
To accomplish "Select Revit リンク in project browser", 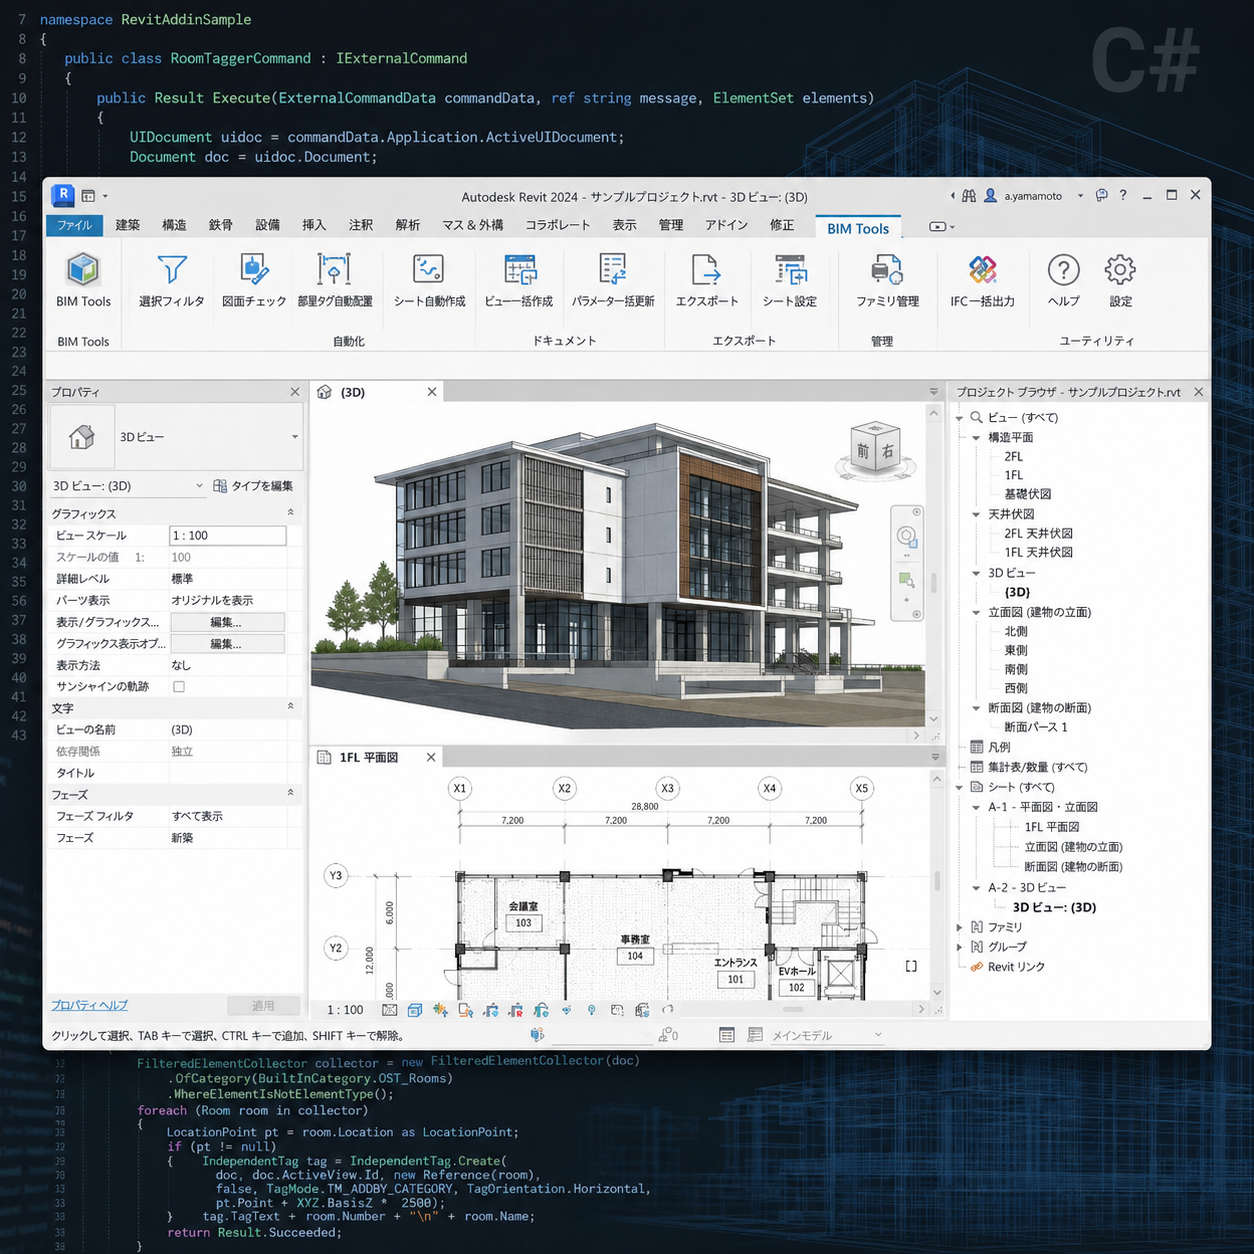I will [x=1016, y=967].
